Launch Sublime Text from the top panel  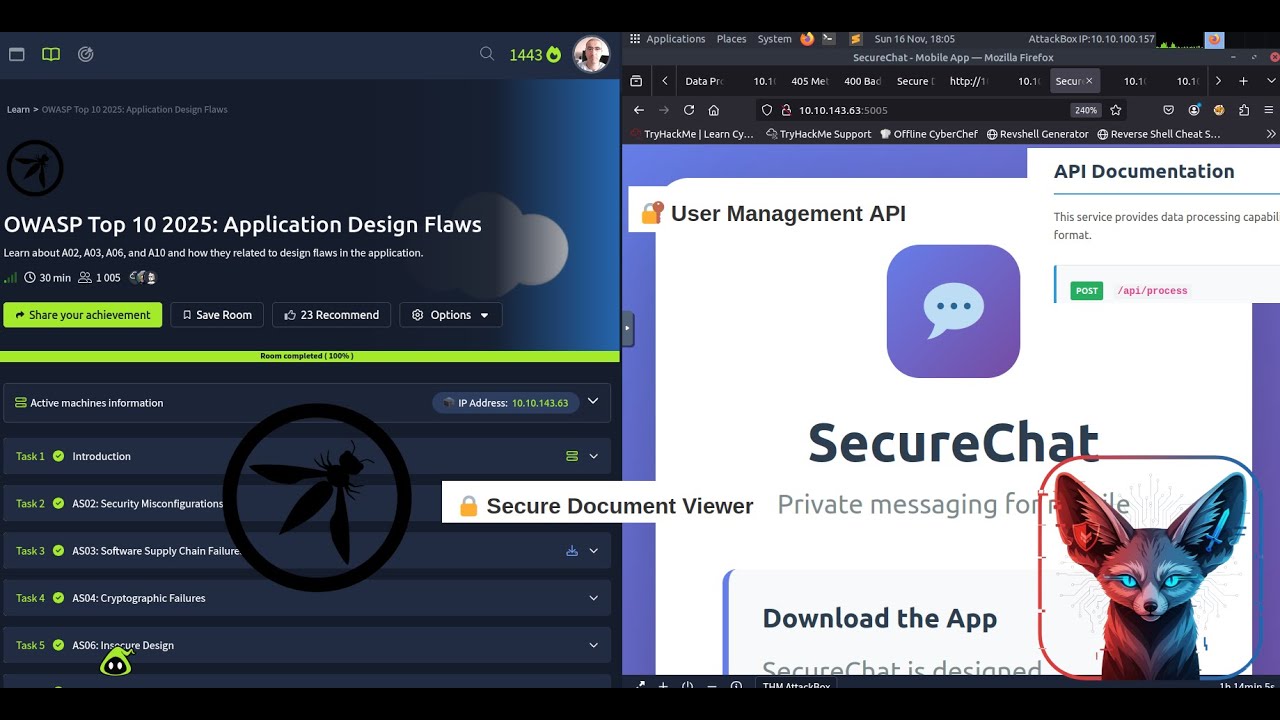856,39
